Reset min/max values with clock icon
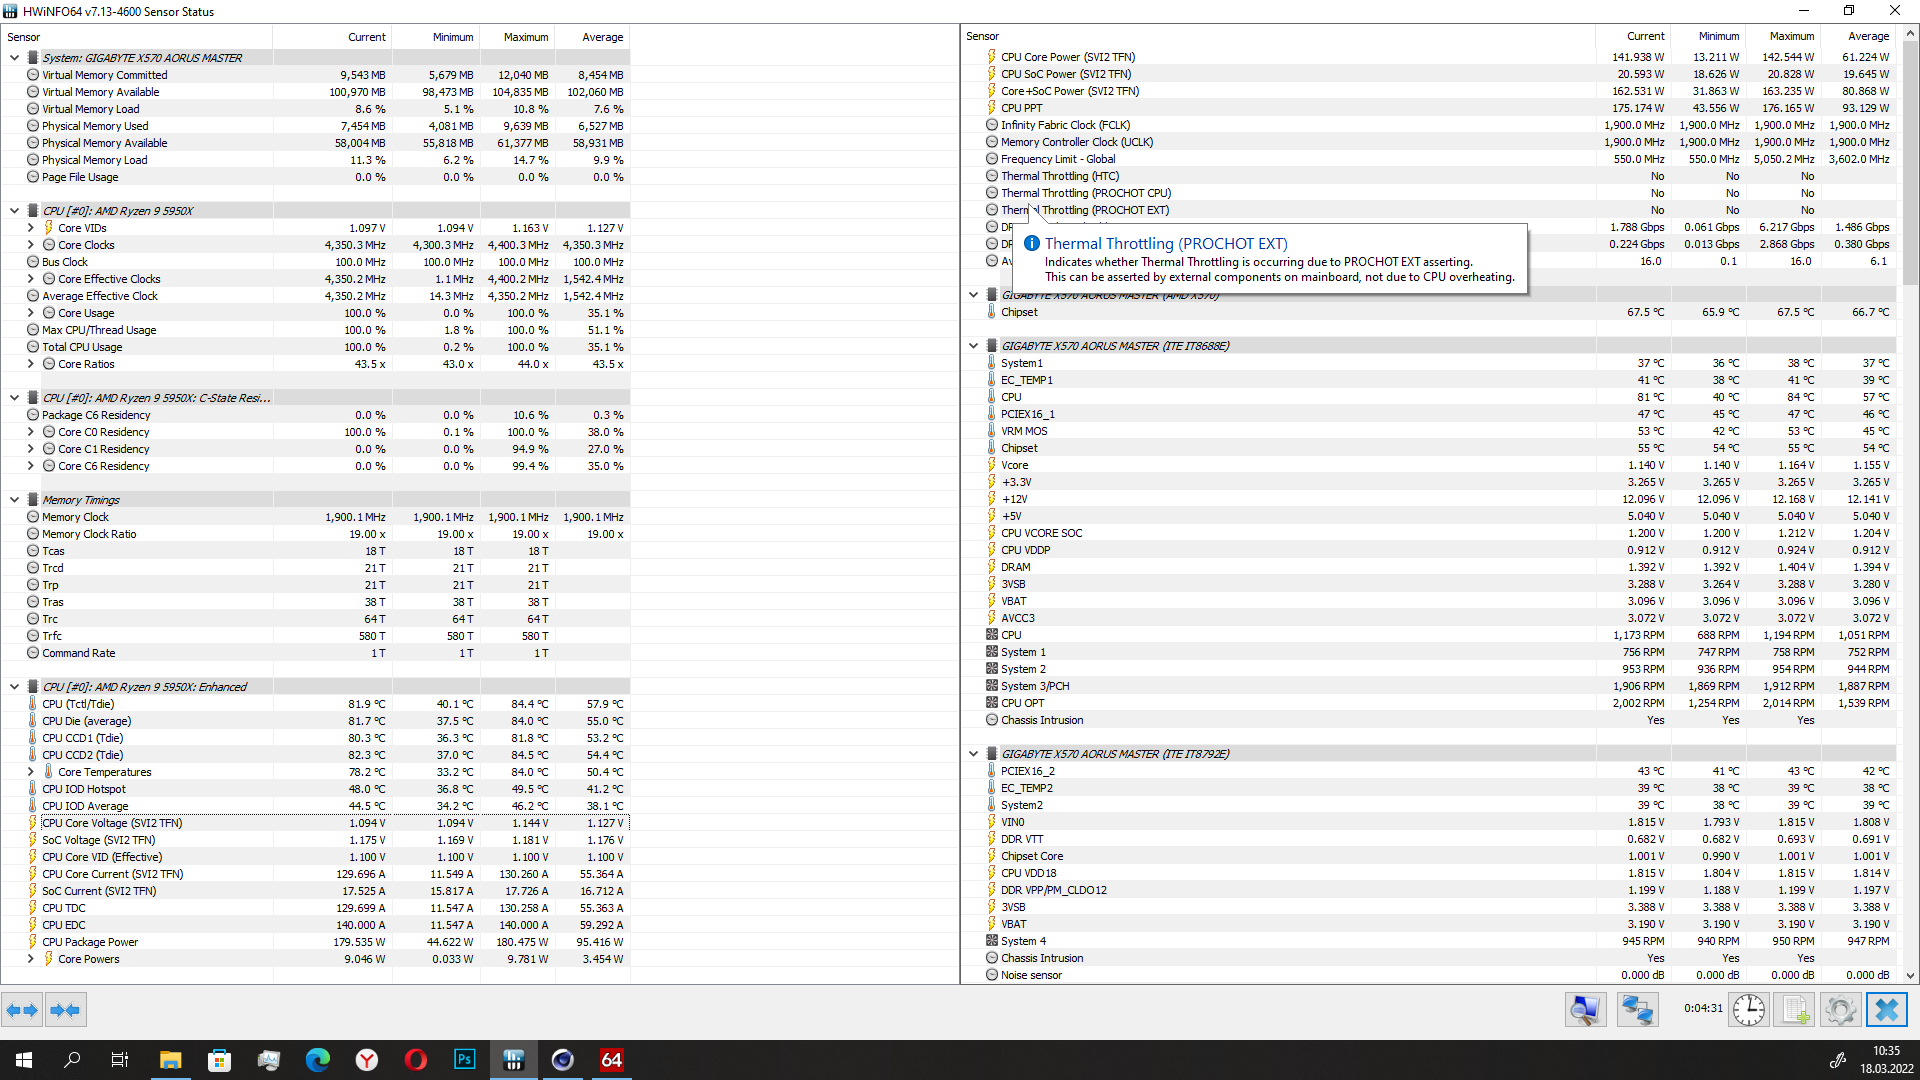1920x1080 pixels. click(1748, 1010)
